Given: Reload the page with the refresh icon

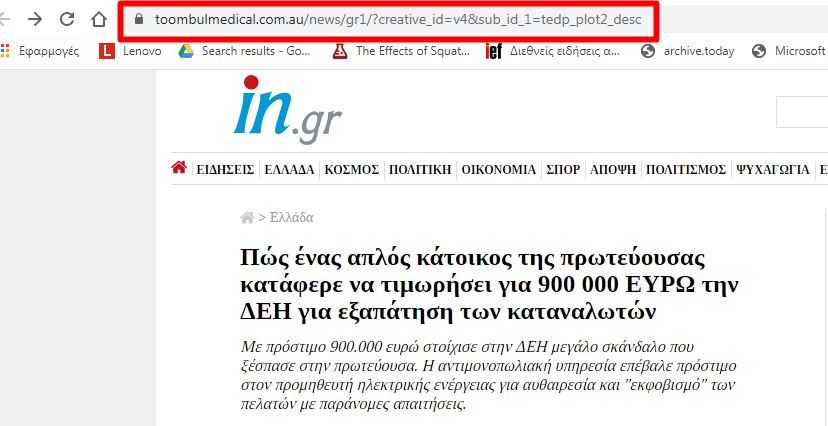Looking at the screenshot, I should coord(67,20).
